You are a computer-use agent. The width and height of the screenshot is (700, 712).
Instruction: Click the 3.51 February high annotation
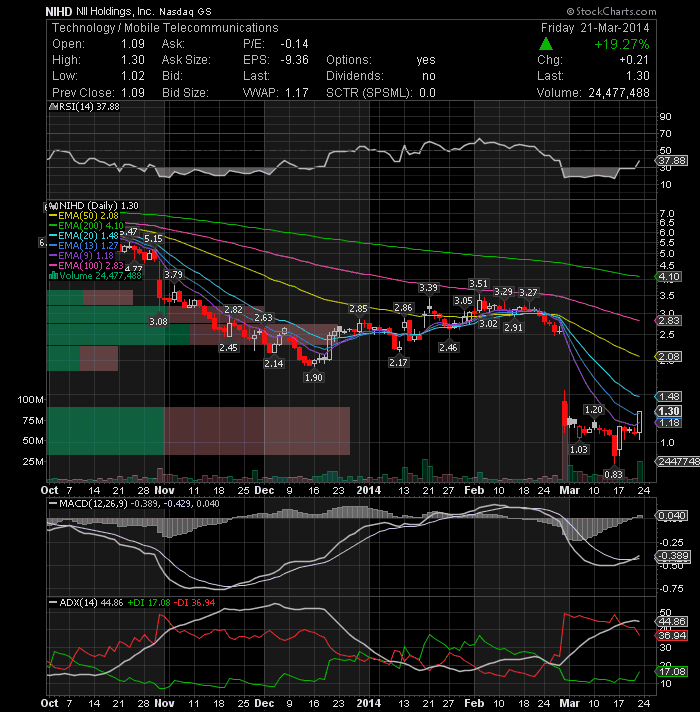[478, 284]
